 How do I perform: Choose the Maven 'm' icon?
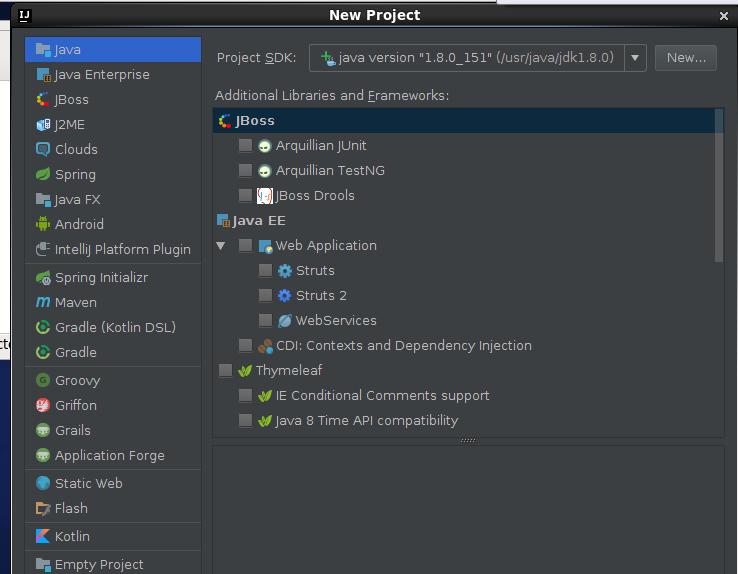pos(43,302)
